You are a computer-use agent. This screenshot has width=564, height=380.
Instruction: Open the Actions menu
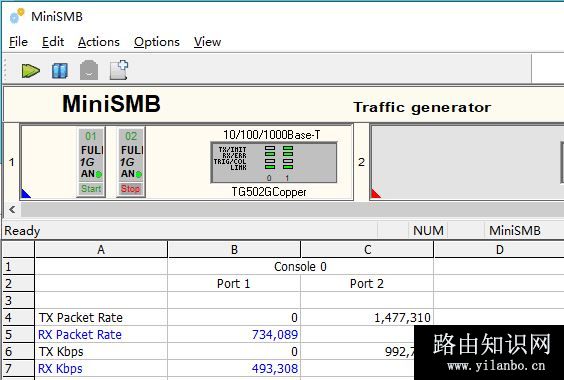99,42
